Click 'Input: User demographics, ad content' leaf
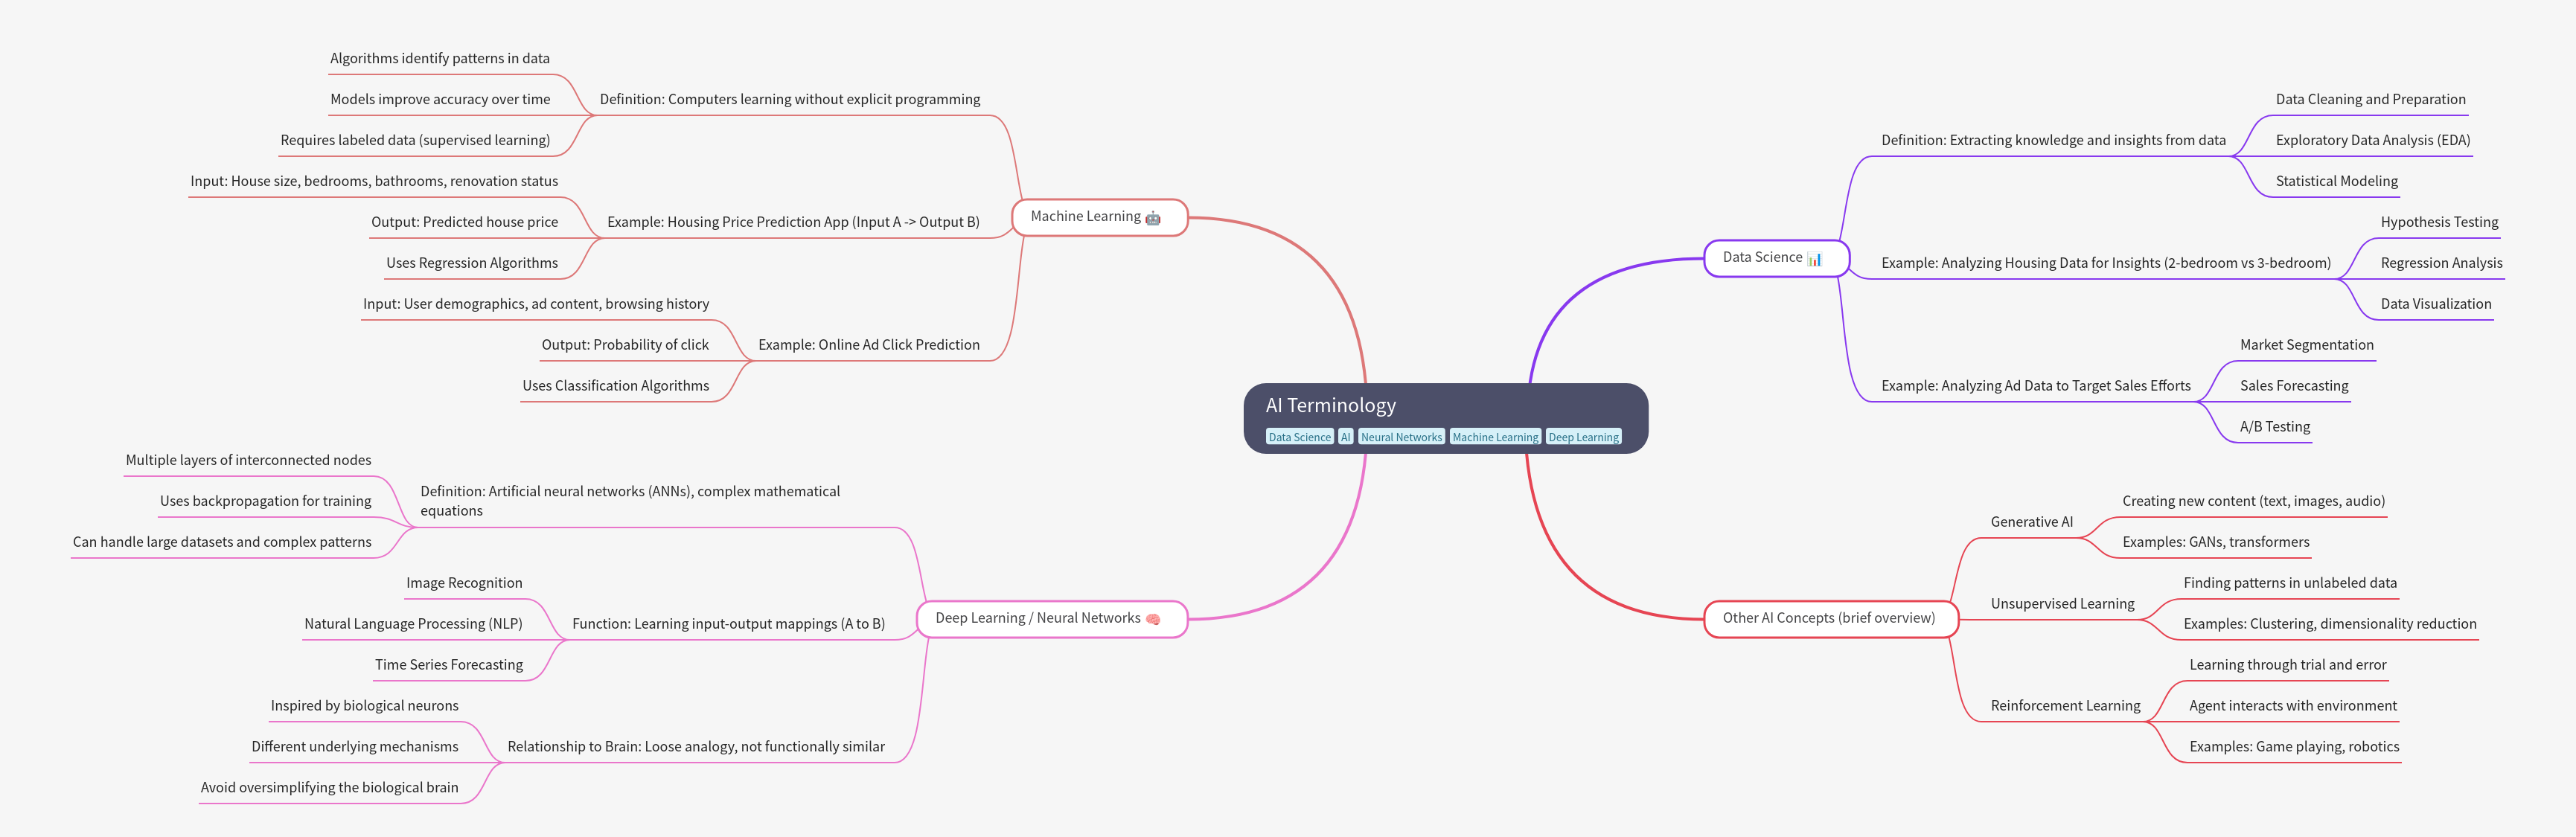Image resolution: width=2576 pixels, height=837 pixels. (x=536, y=304)
